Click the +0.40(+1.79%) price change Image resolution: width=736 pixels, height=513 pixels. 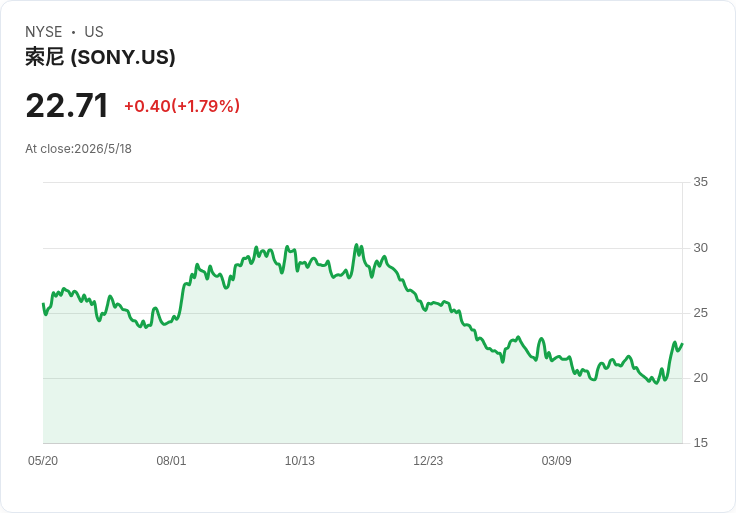pos(182,106)
